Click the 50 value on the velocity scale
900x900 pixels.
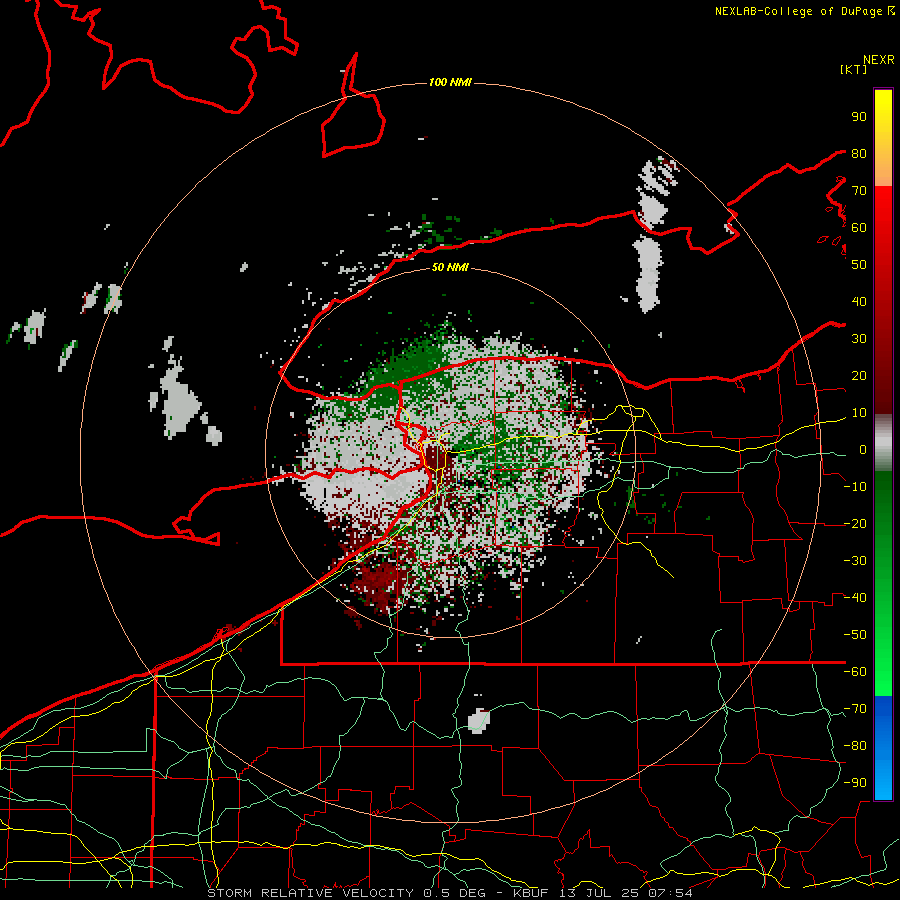[859, 265]
